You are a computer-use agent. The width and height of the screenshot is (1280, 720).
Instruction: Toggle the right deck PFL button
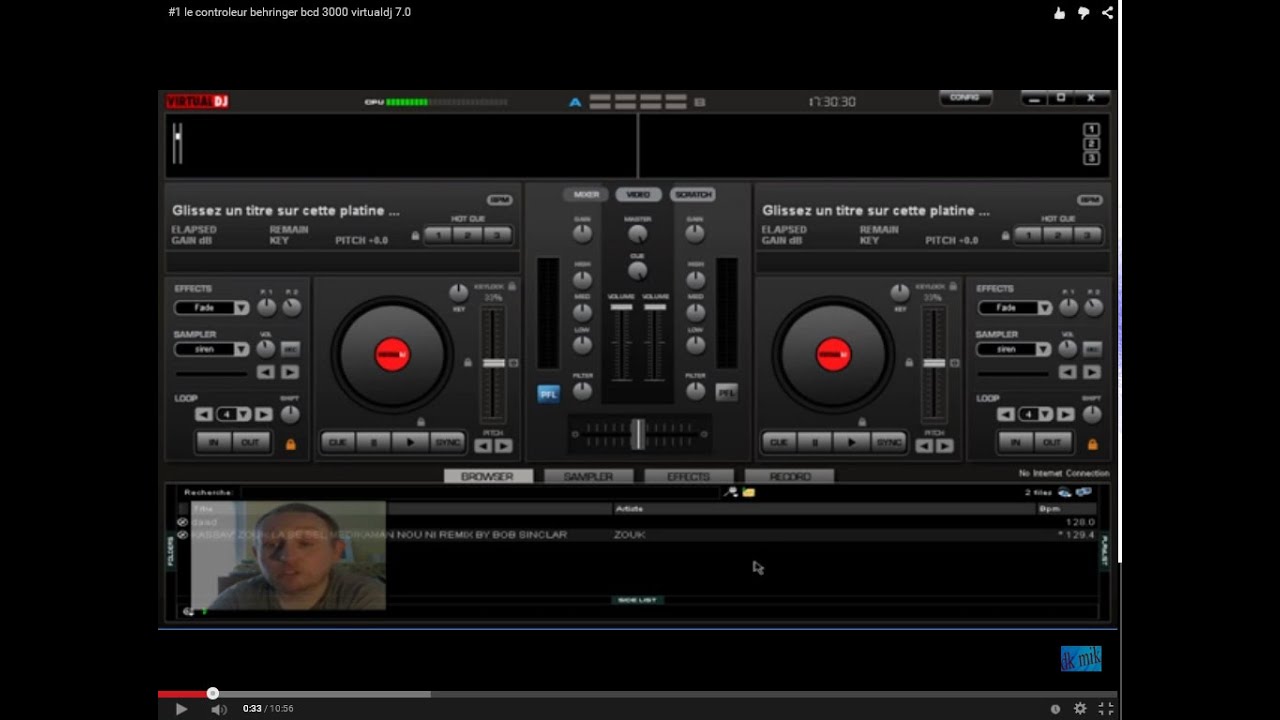click(726, 393)
